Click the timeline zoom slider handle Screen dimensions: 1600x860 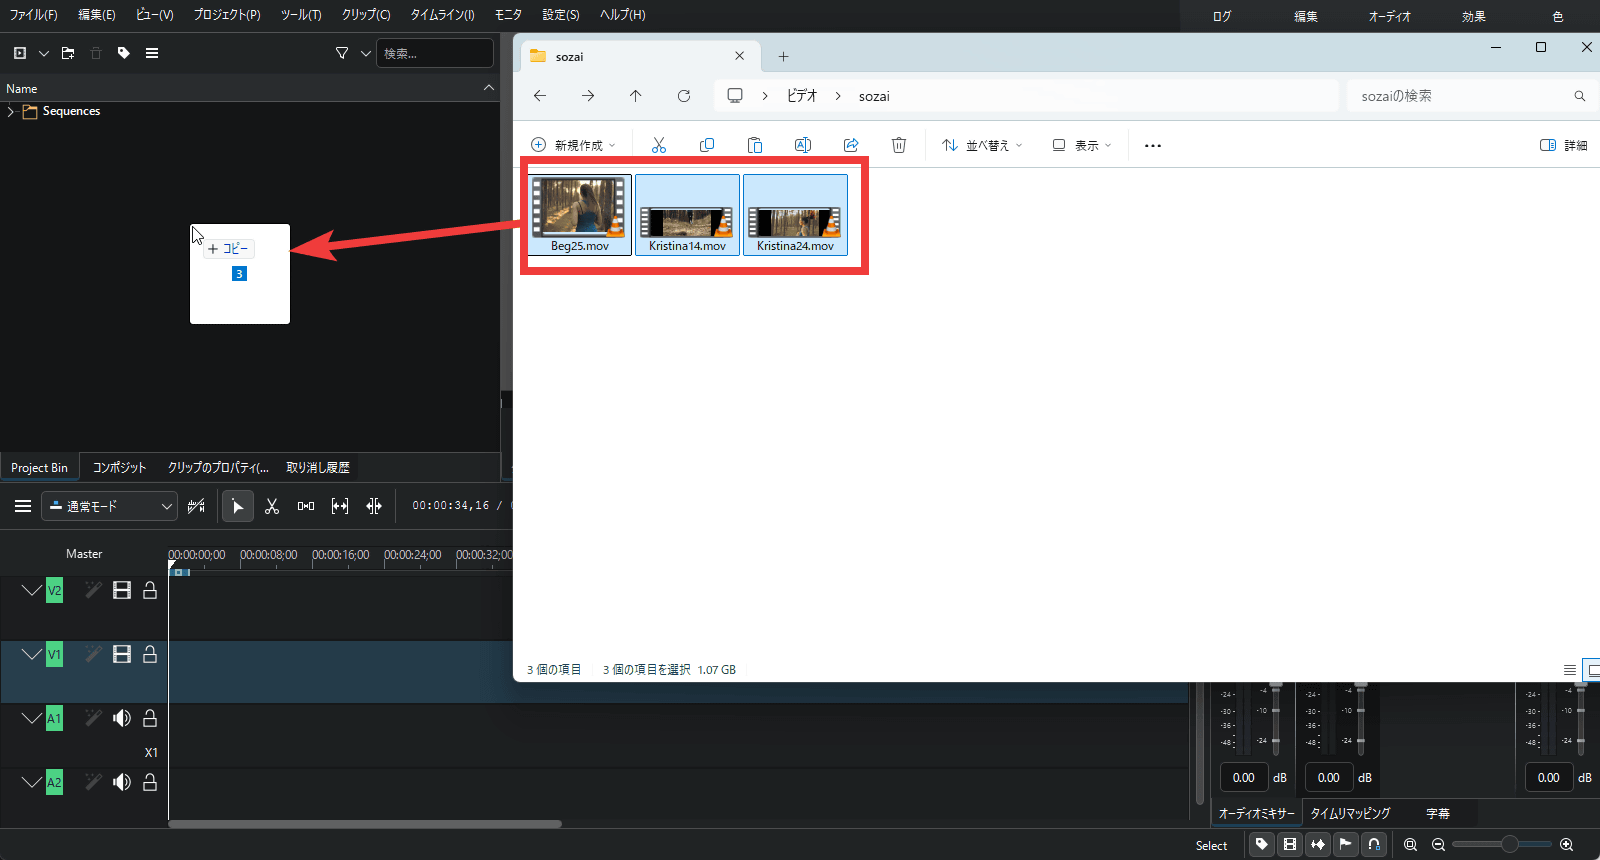pos(1509,845)
